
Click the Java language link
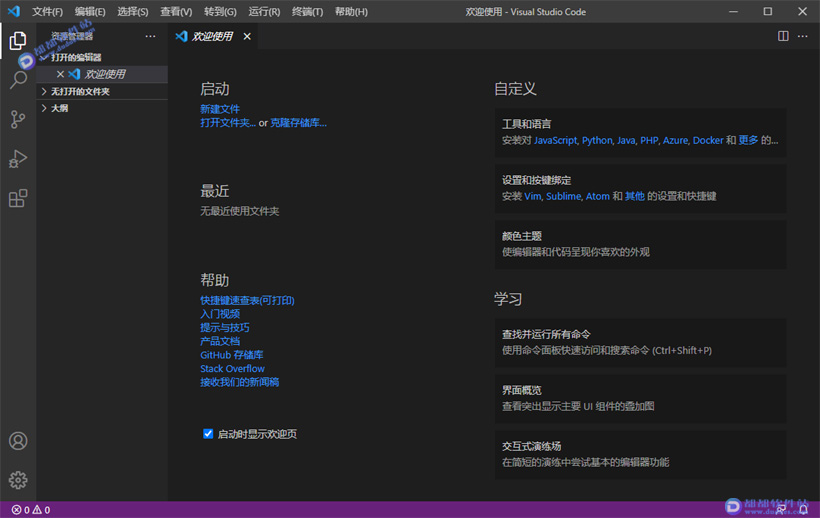click(626, 140)
